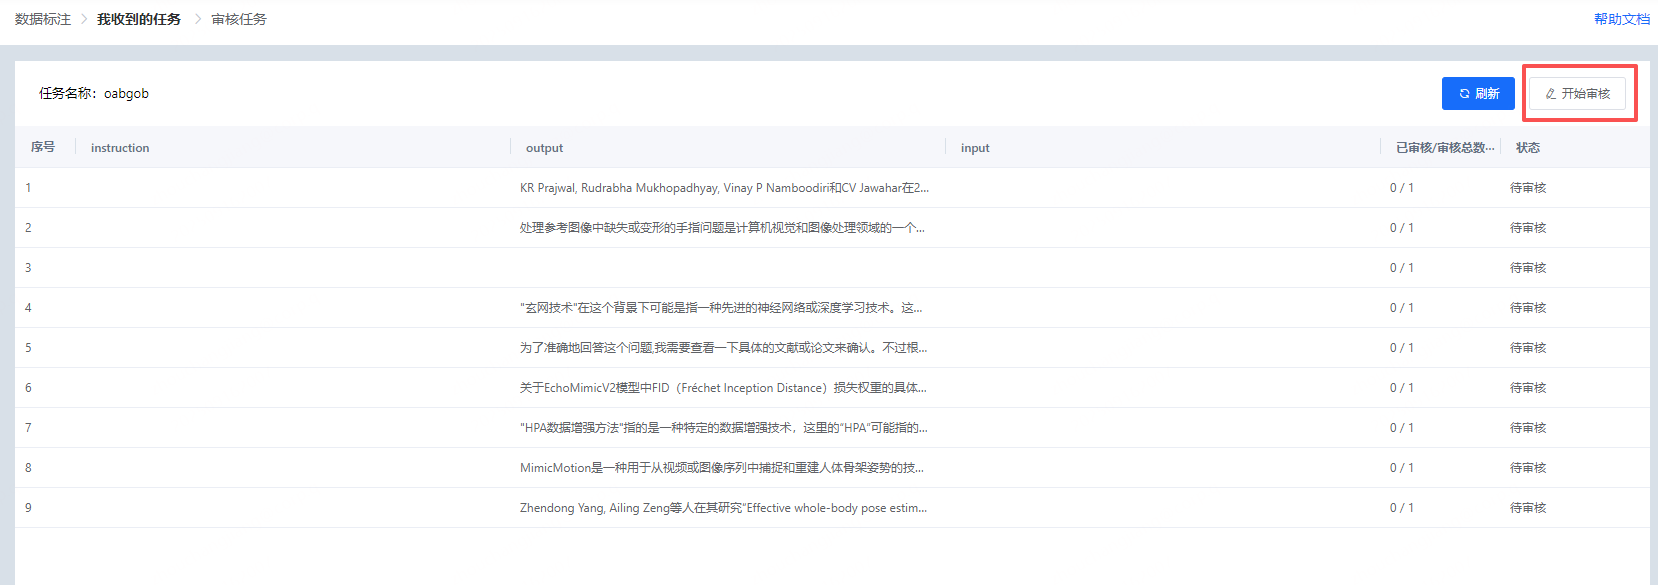The width and height of the screenshot is (1658, 585).
Task: Select the row starting with Zhendong Yang
Action: [x=832, y=507]
